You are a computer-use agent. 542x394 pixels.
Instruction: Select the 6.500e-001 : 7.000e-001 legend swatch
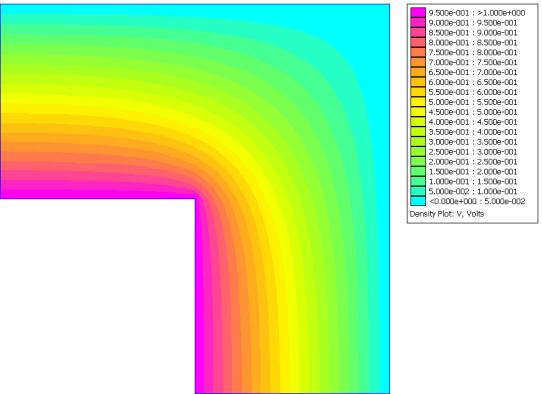click(418, 72)
